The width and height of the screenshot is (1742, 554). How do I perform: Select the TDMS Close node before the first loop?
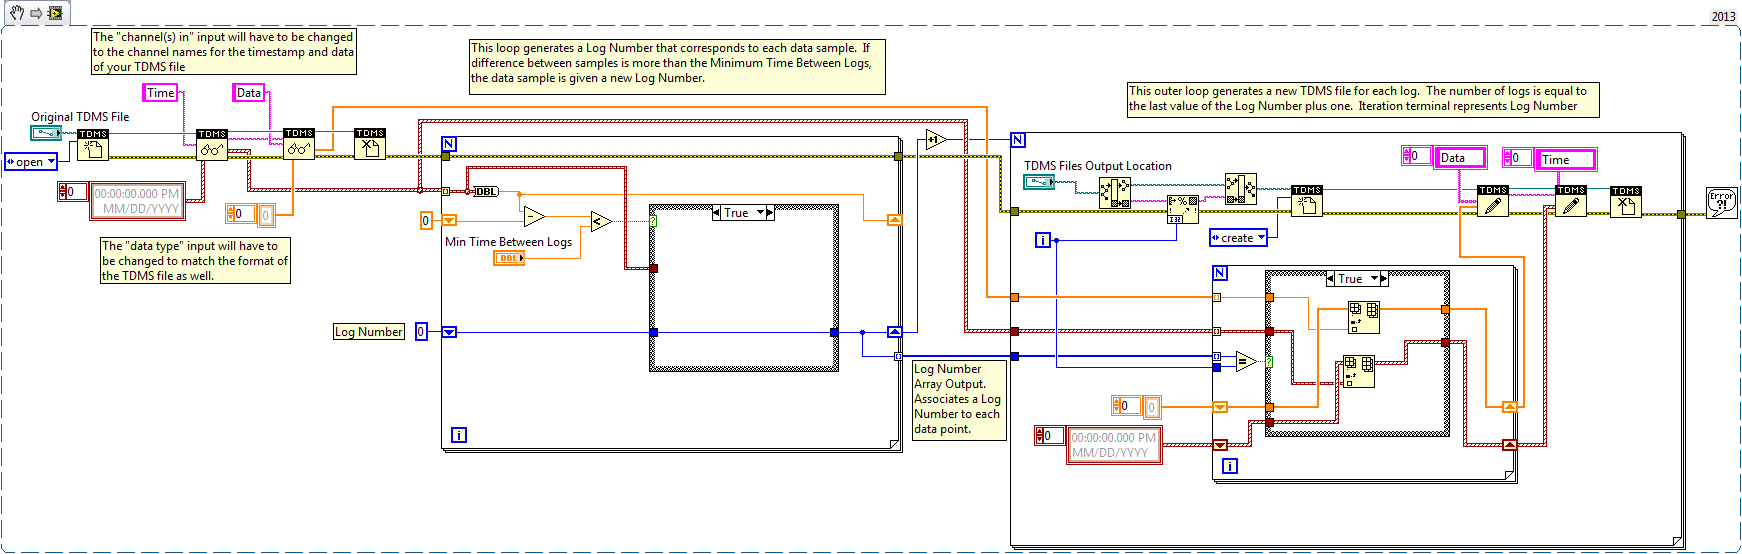click(370, 144)
